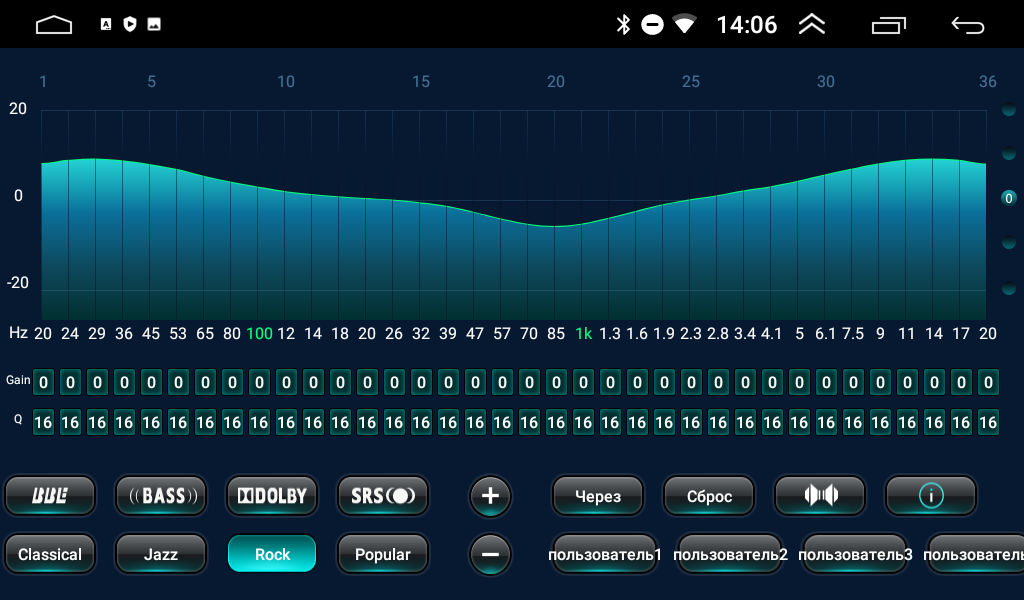This screenshot has height=600, width=1024.
Task: Open the speaker balance icon button
Action: tap(820, 495)
